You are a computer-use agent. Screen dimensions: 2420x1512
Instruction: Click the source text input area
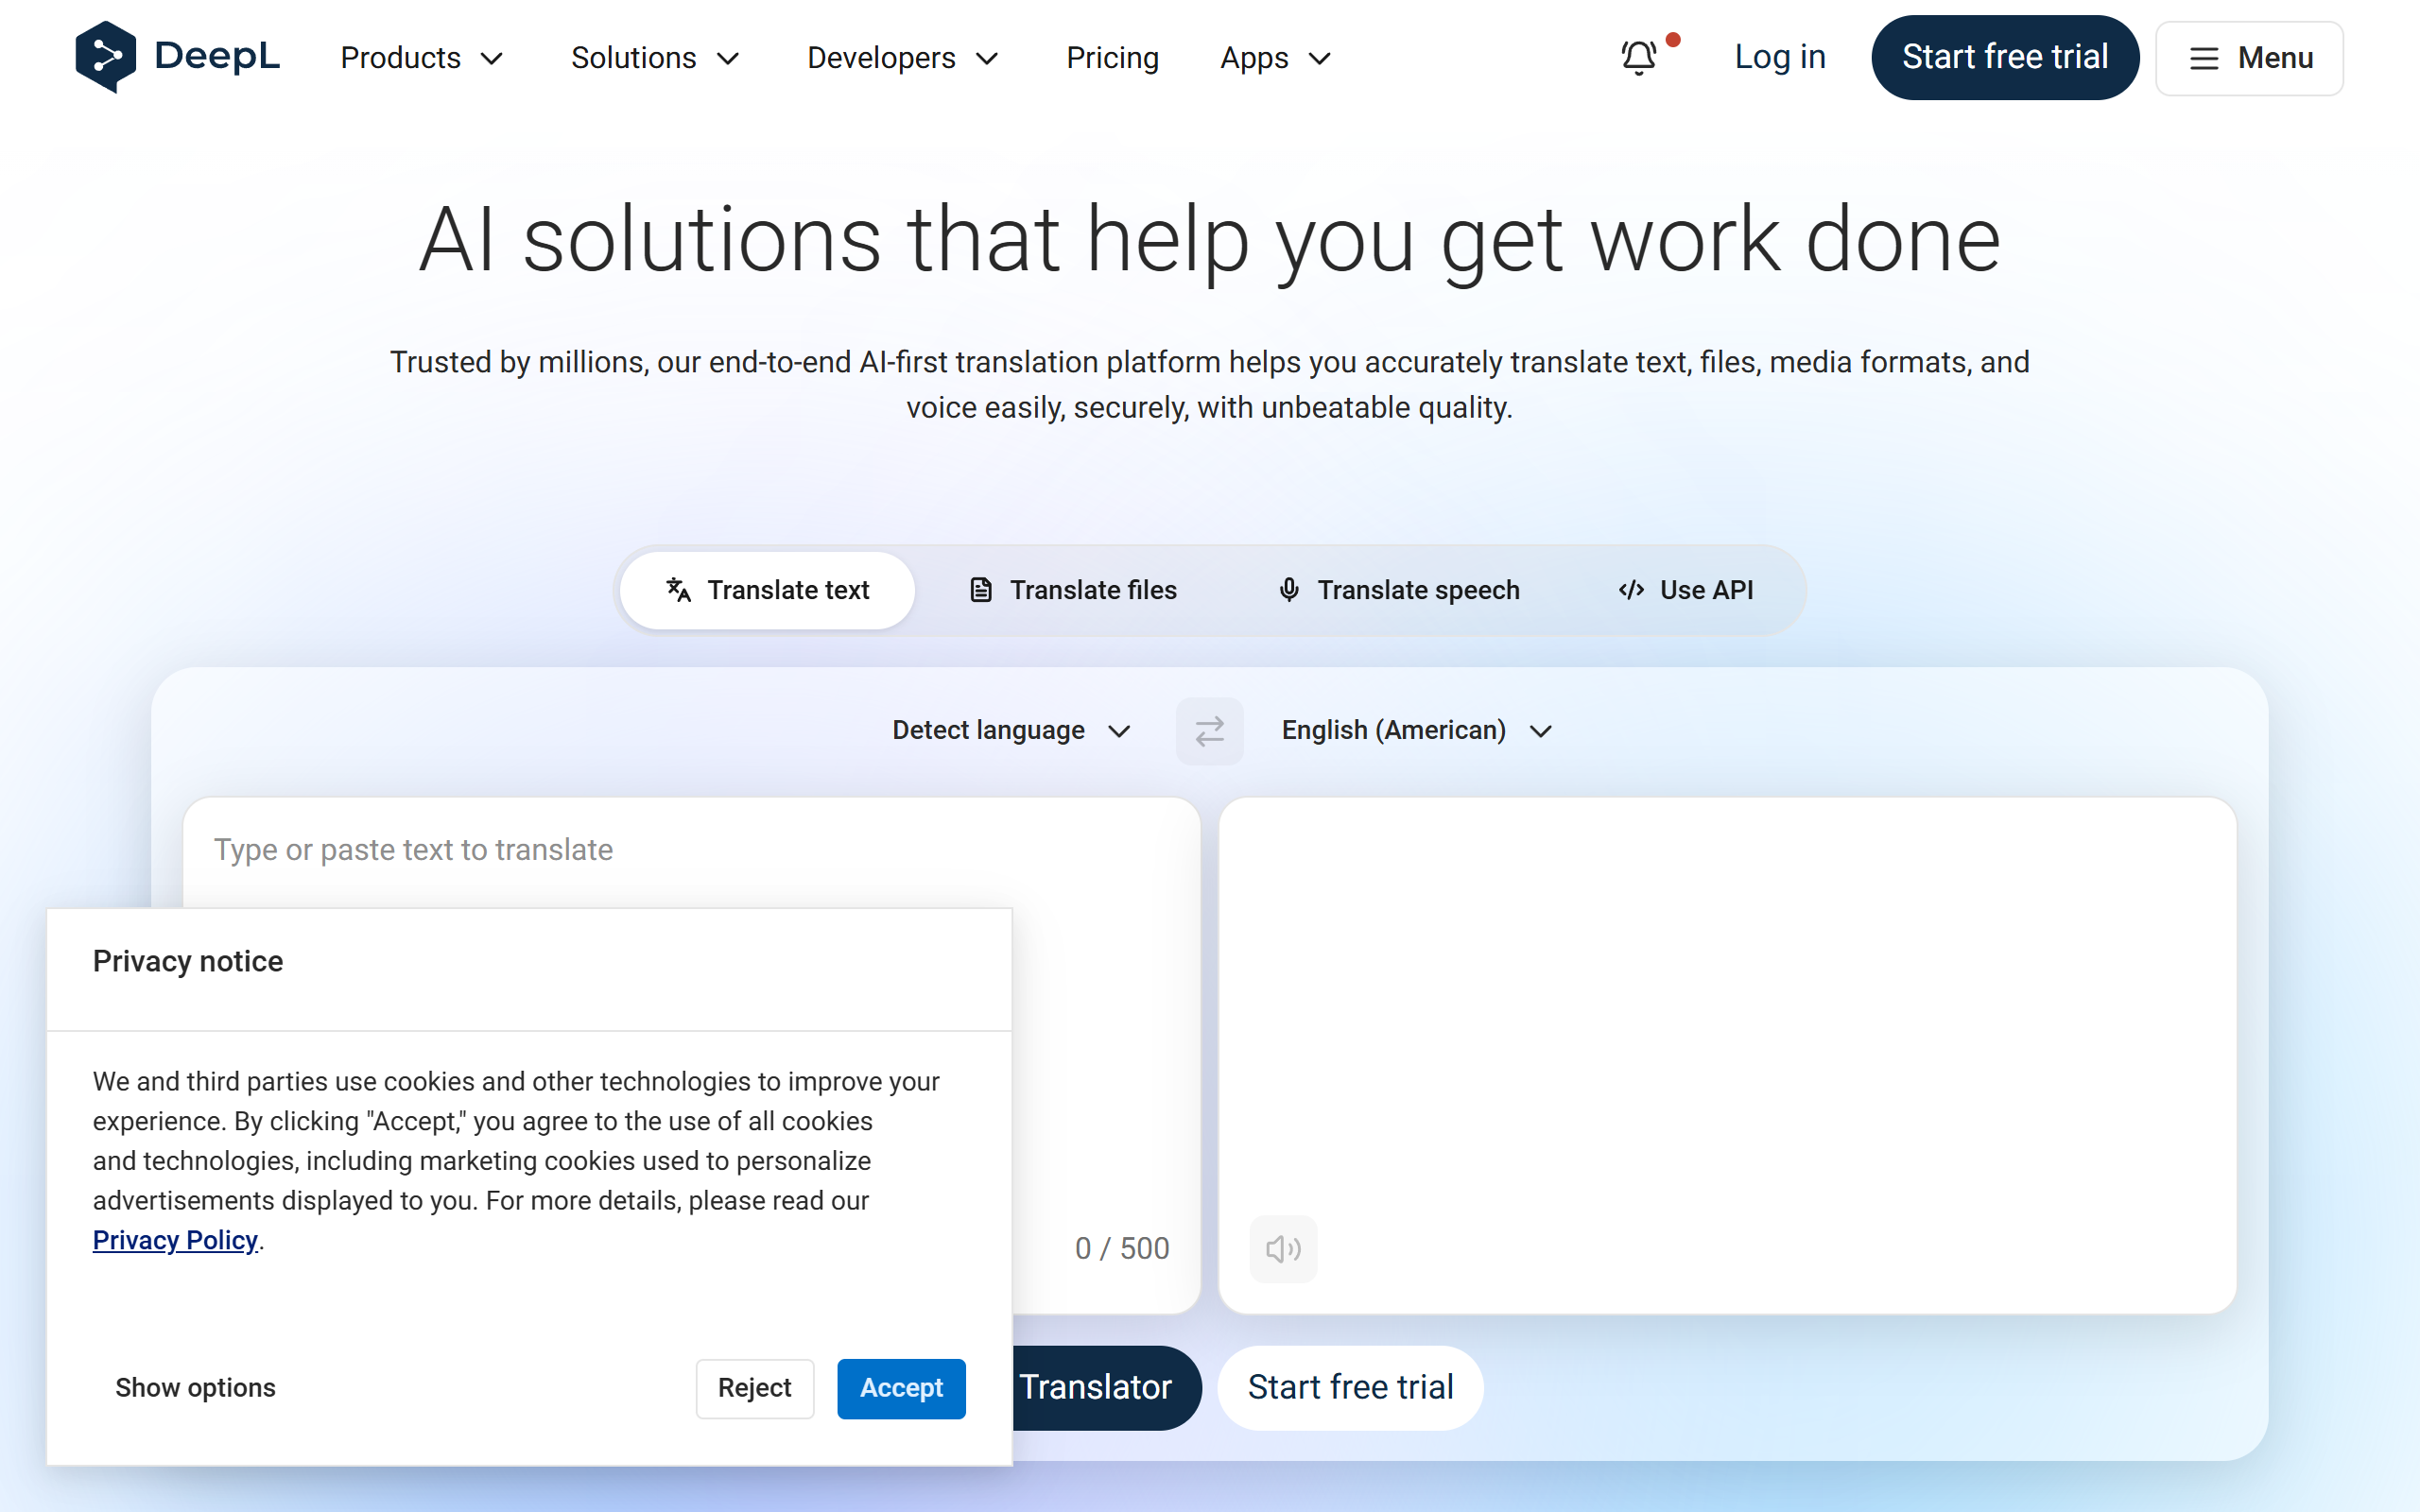pyautogui.click(x=691, y=851)
